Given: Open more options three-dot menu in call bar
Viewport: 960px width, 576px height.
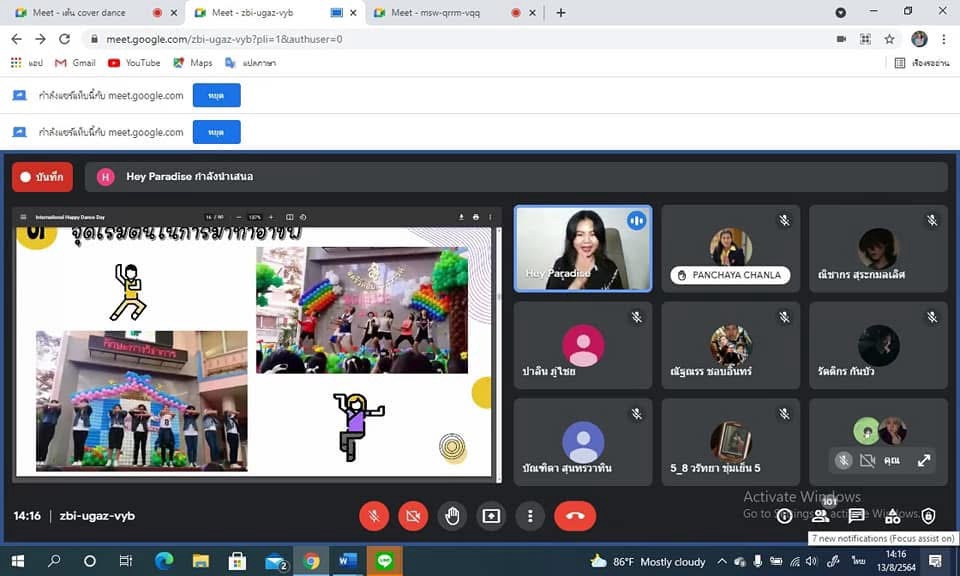Looking at the screenshot, I should (530, 516).
